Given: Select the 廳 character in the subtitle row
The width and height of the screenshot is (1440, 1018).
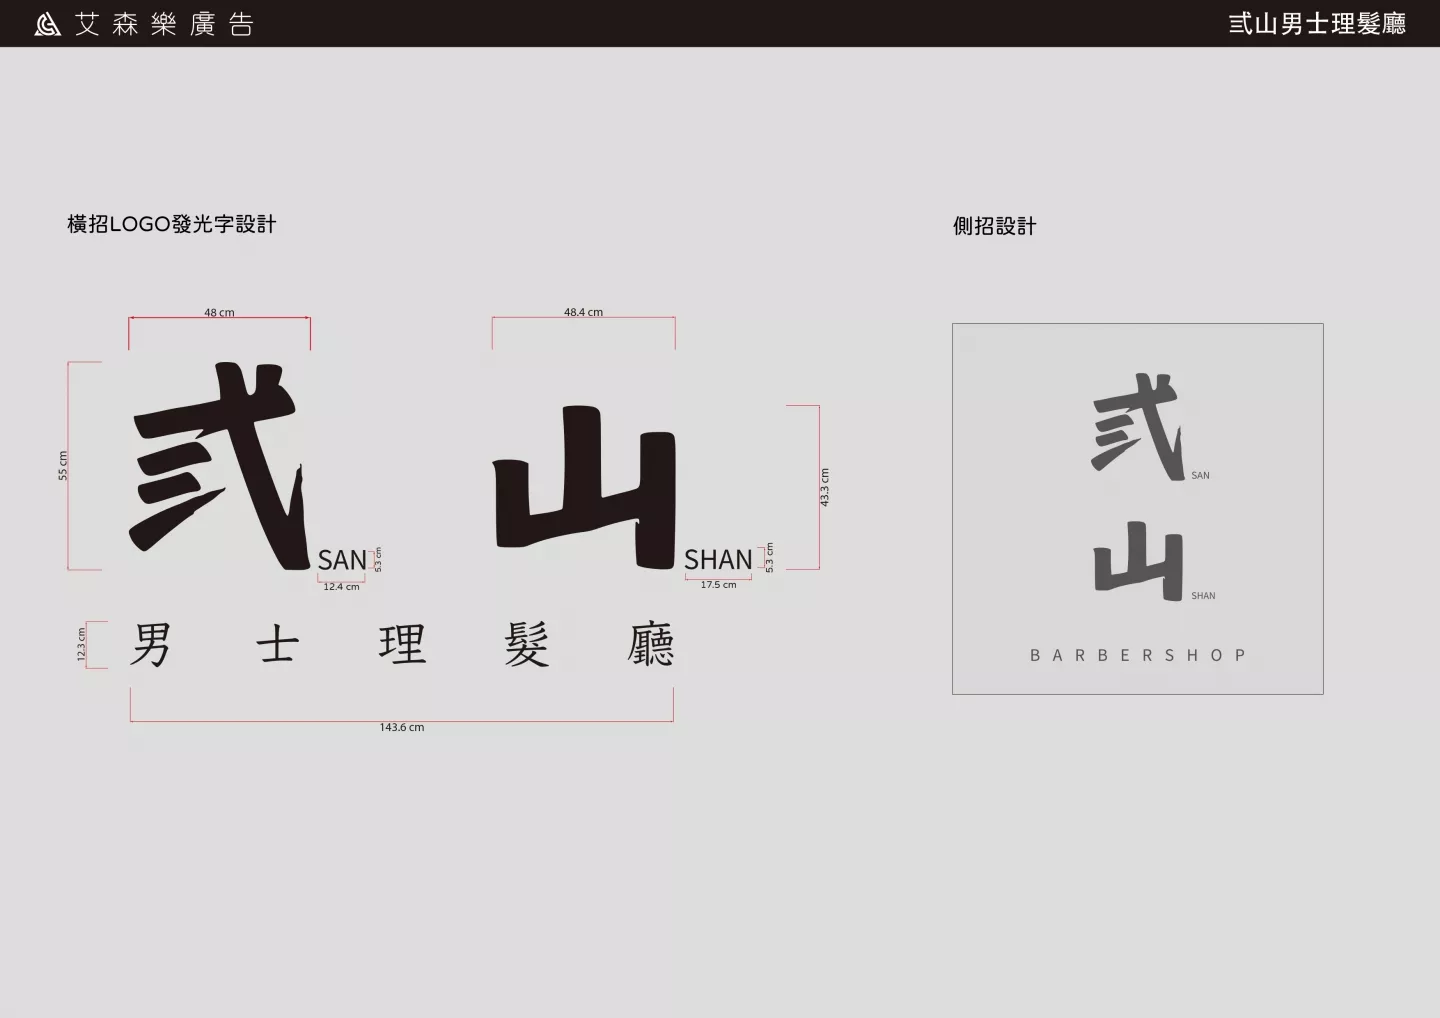Looking at the screenshot, I should (651, 644).
